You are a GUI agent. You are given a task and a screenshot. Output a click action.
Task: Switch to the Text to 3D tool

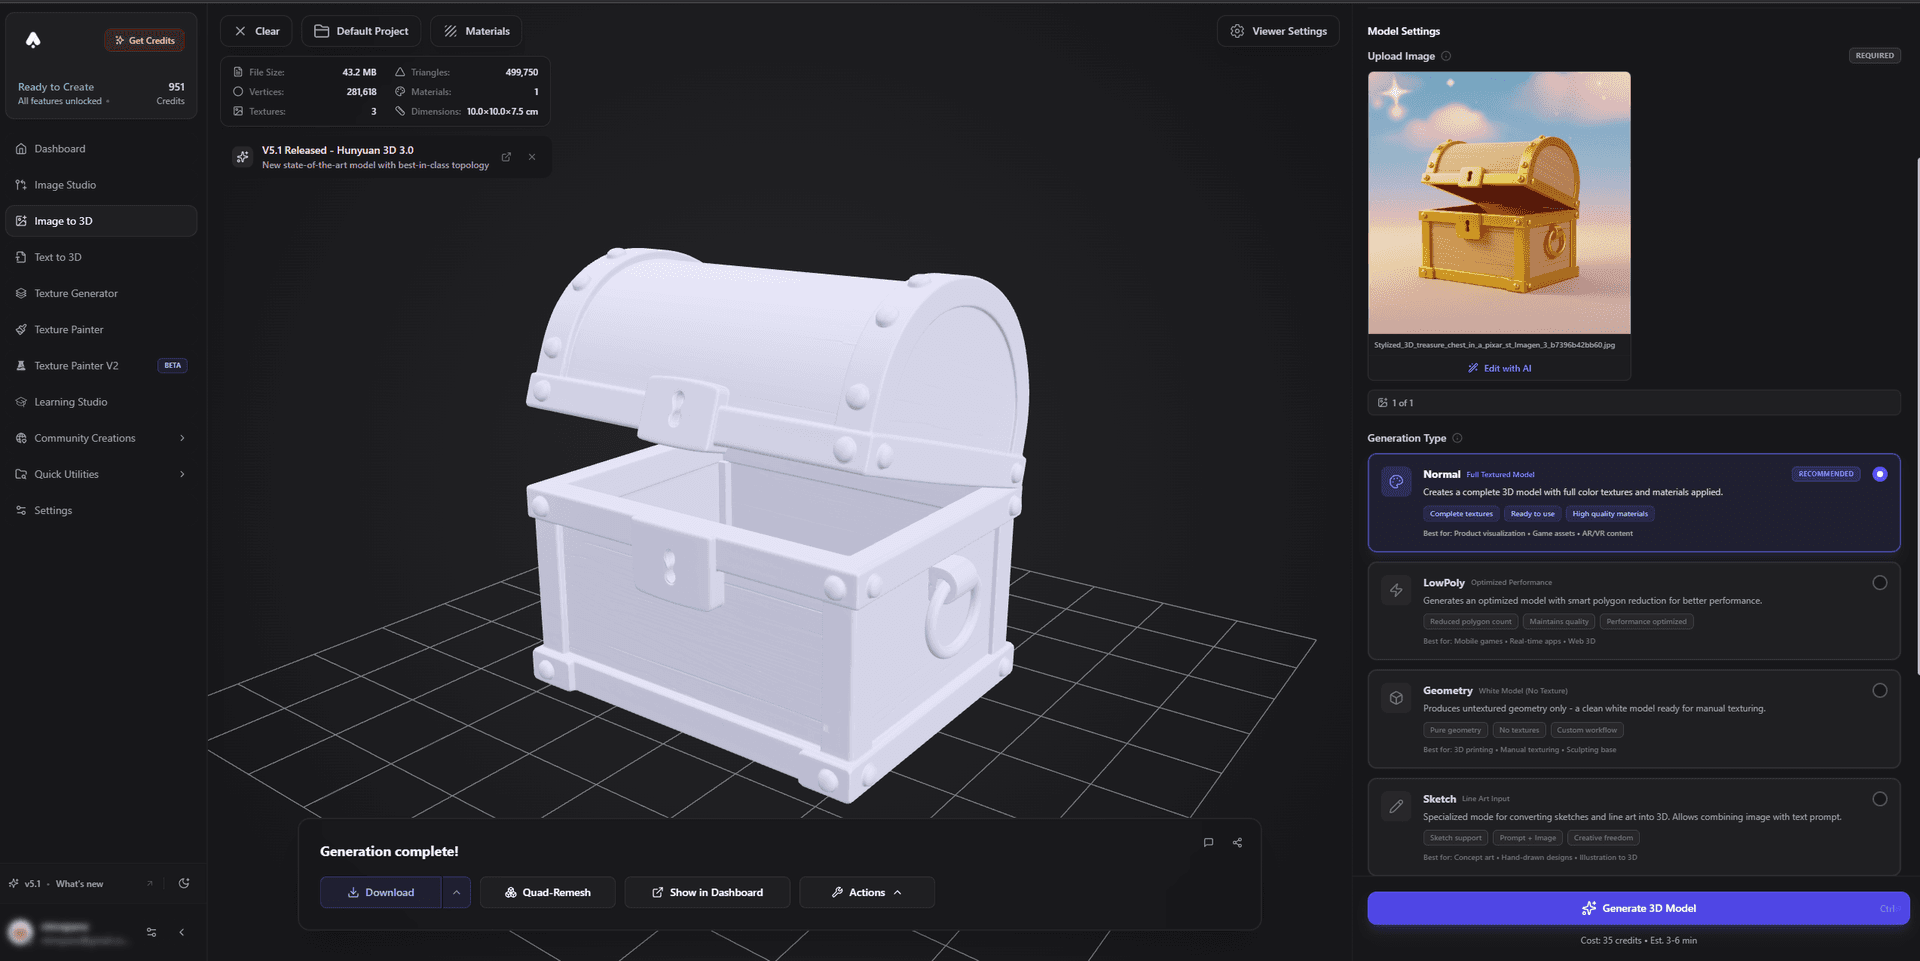click(x=58, y=256)
